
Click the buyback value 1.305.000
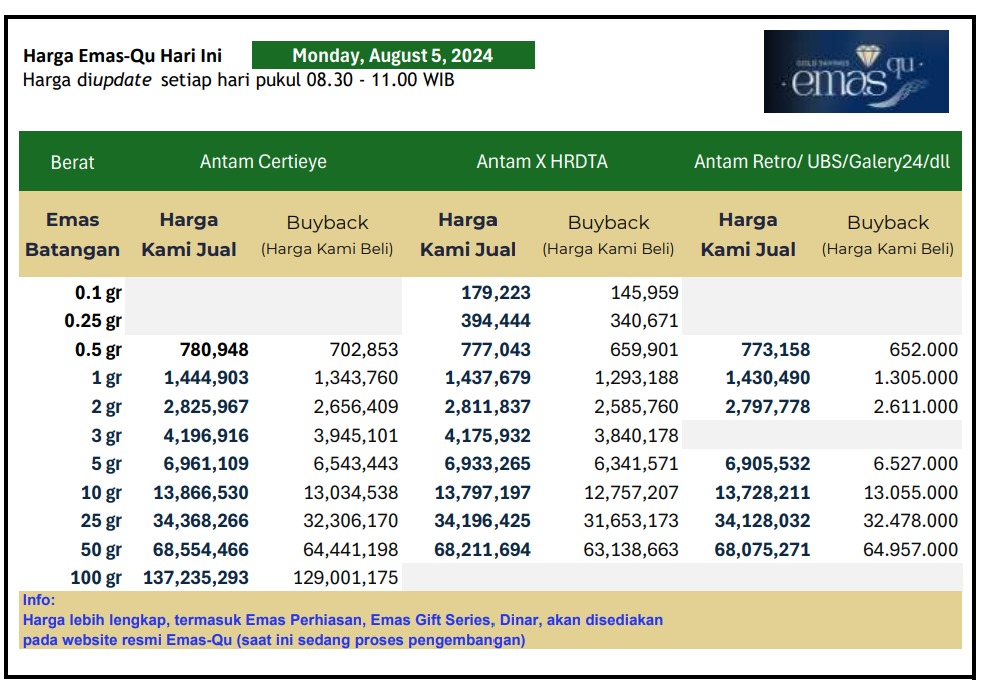coord(916,378)
